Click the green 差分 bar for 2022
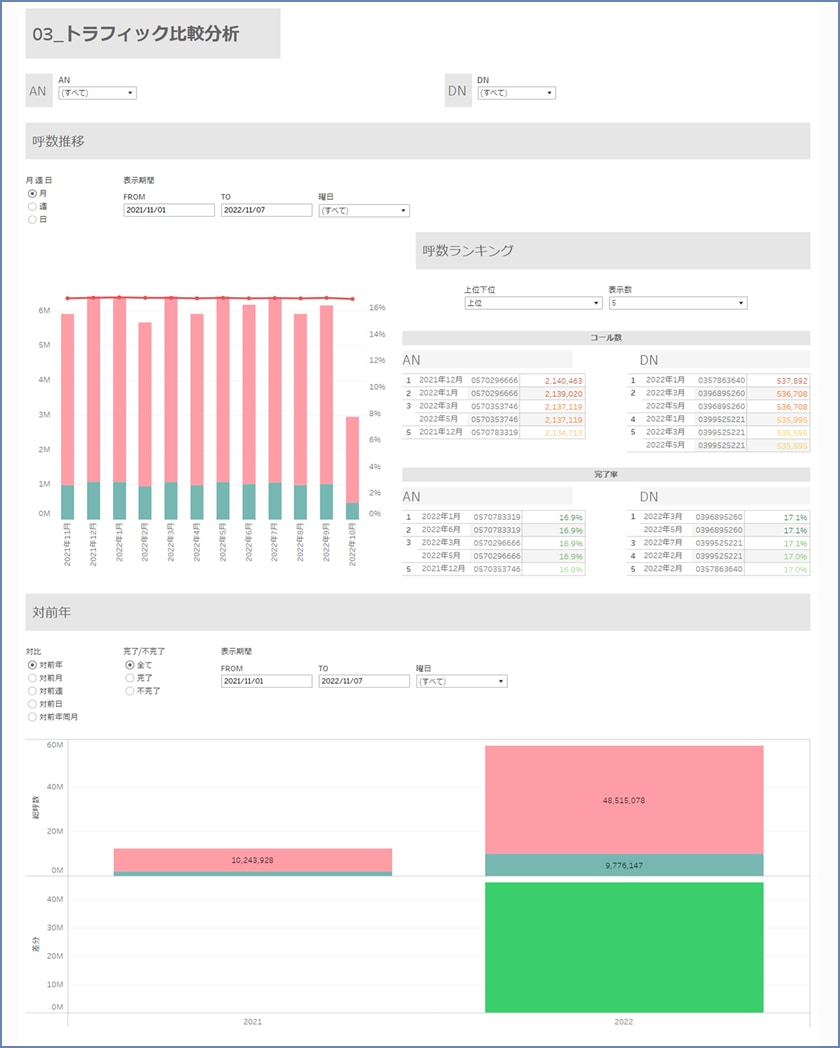 (624, 947)
